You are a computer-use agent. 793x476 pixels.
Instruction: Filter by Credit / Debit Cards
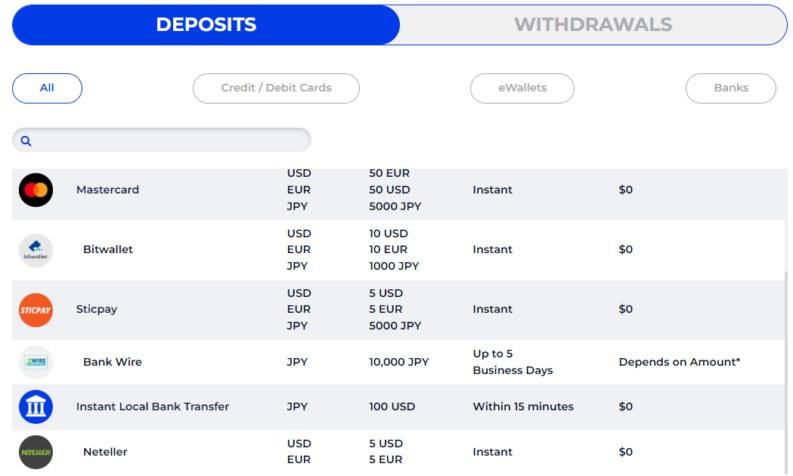coord(276,89)
